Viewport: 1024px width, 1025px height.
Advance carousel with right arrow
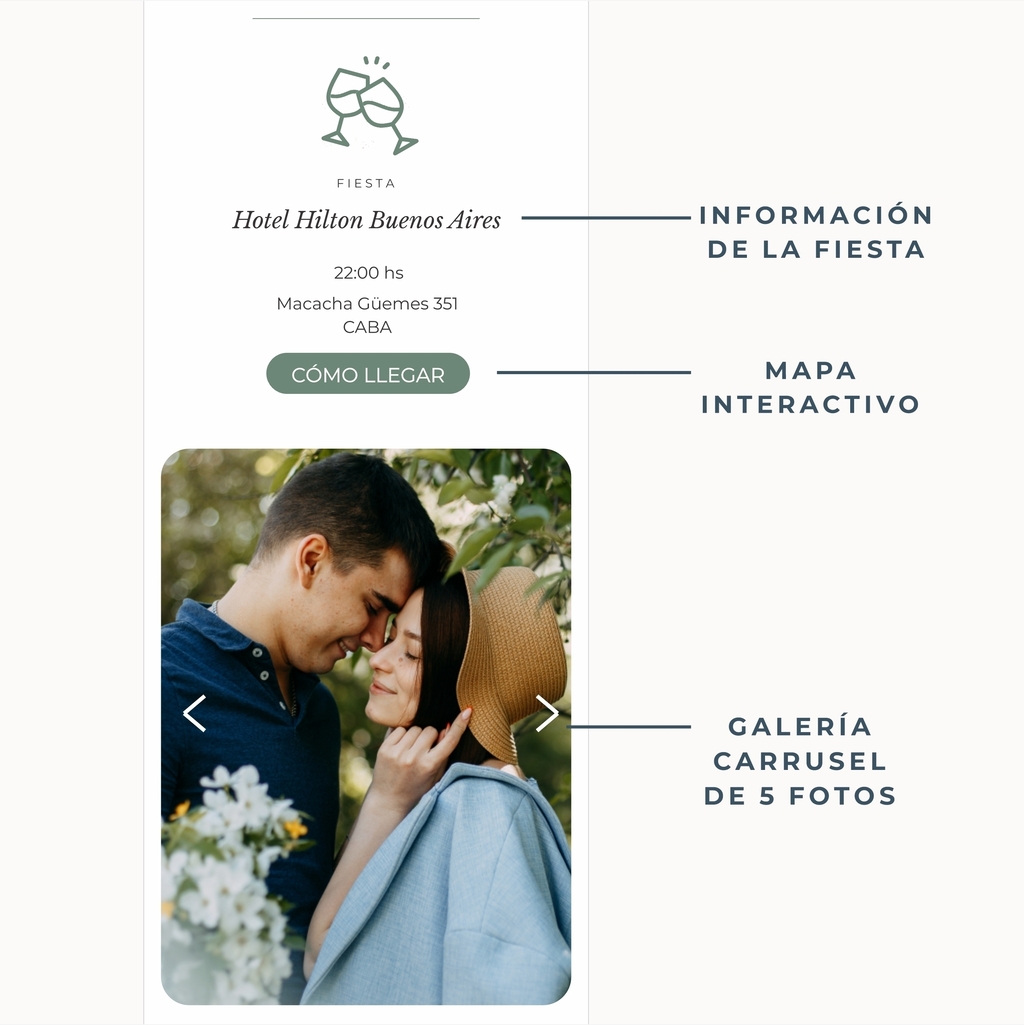click(547, 713)
